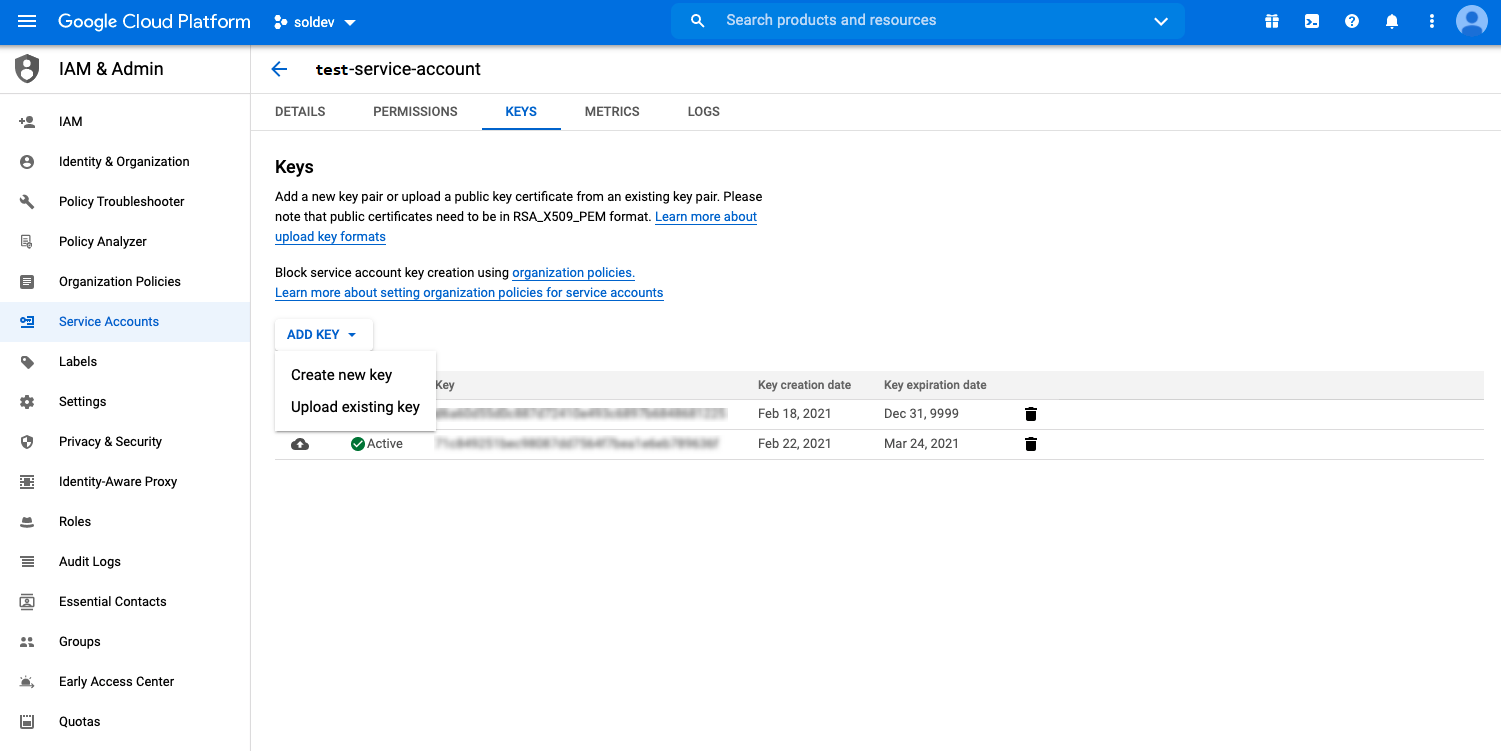
Task: Open the user account avatar
Action: [1471, 21]
